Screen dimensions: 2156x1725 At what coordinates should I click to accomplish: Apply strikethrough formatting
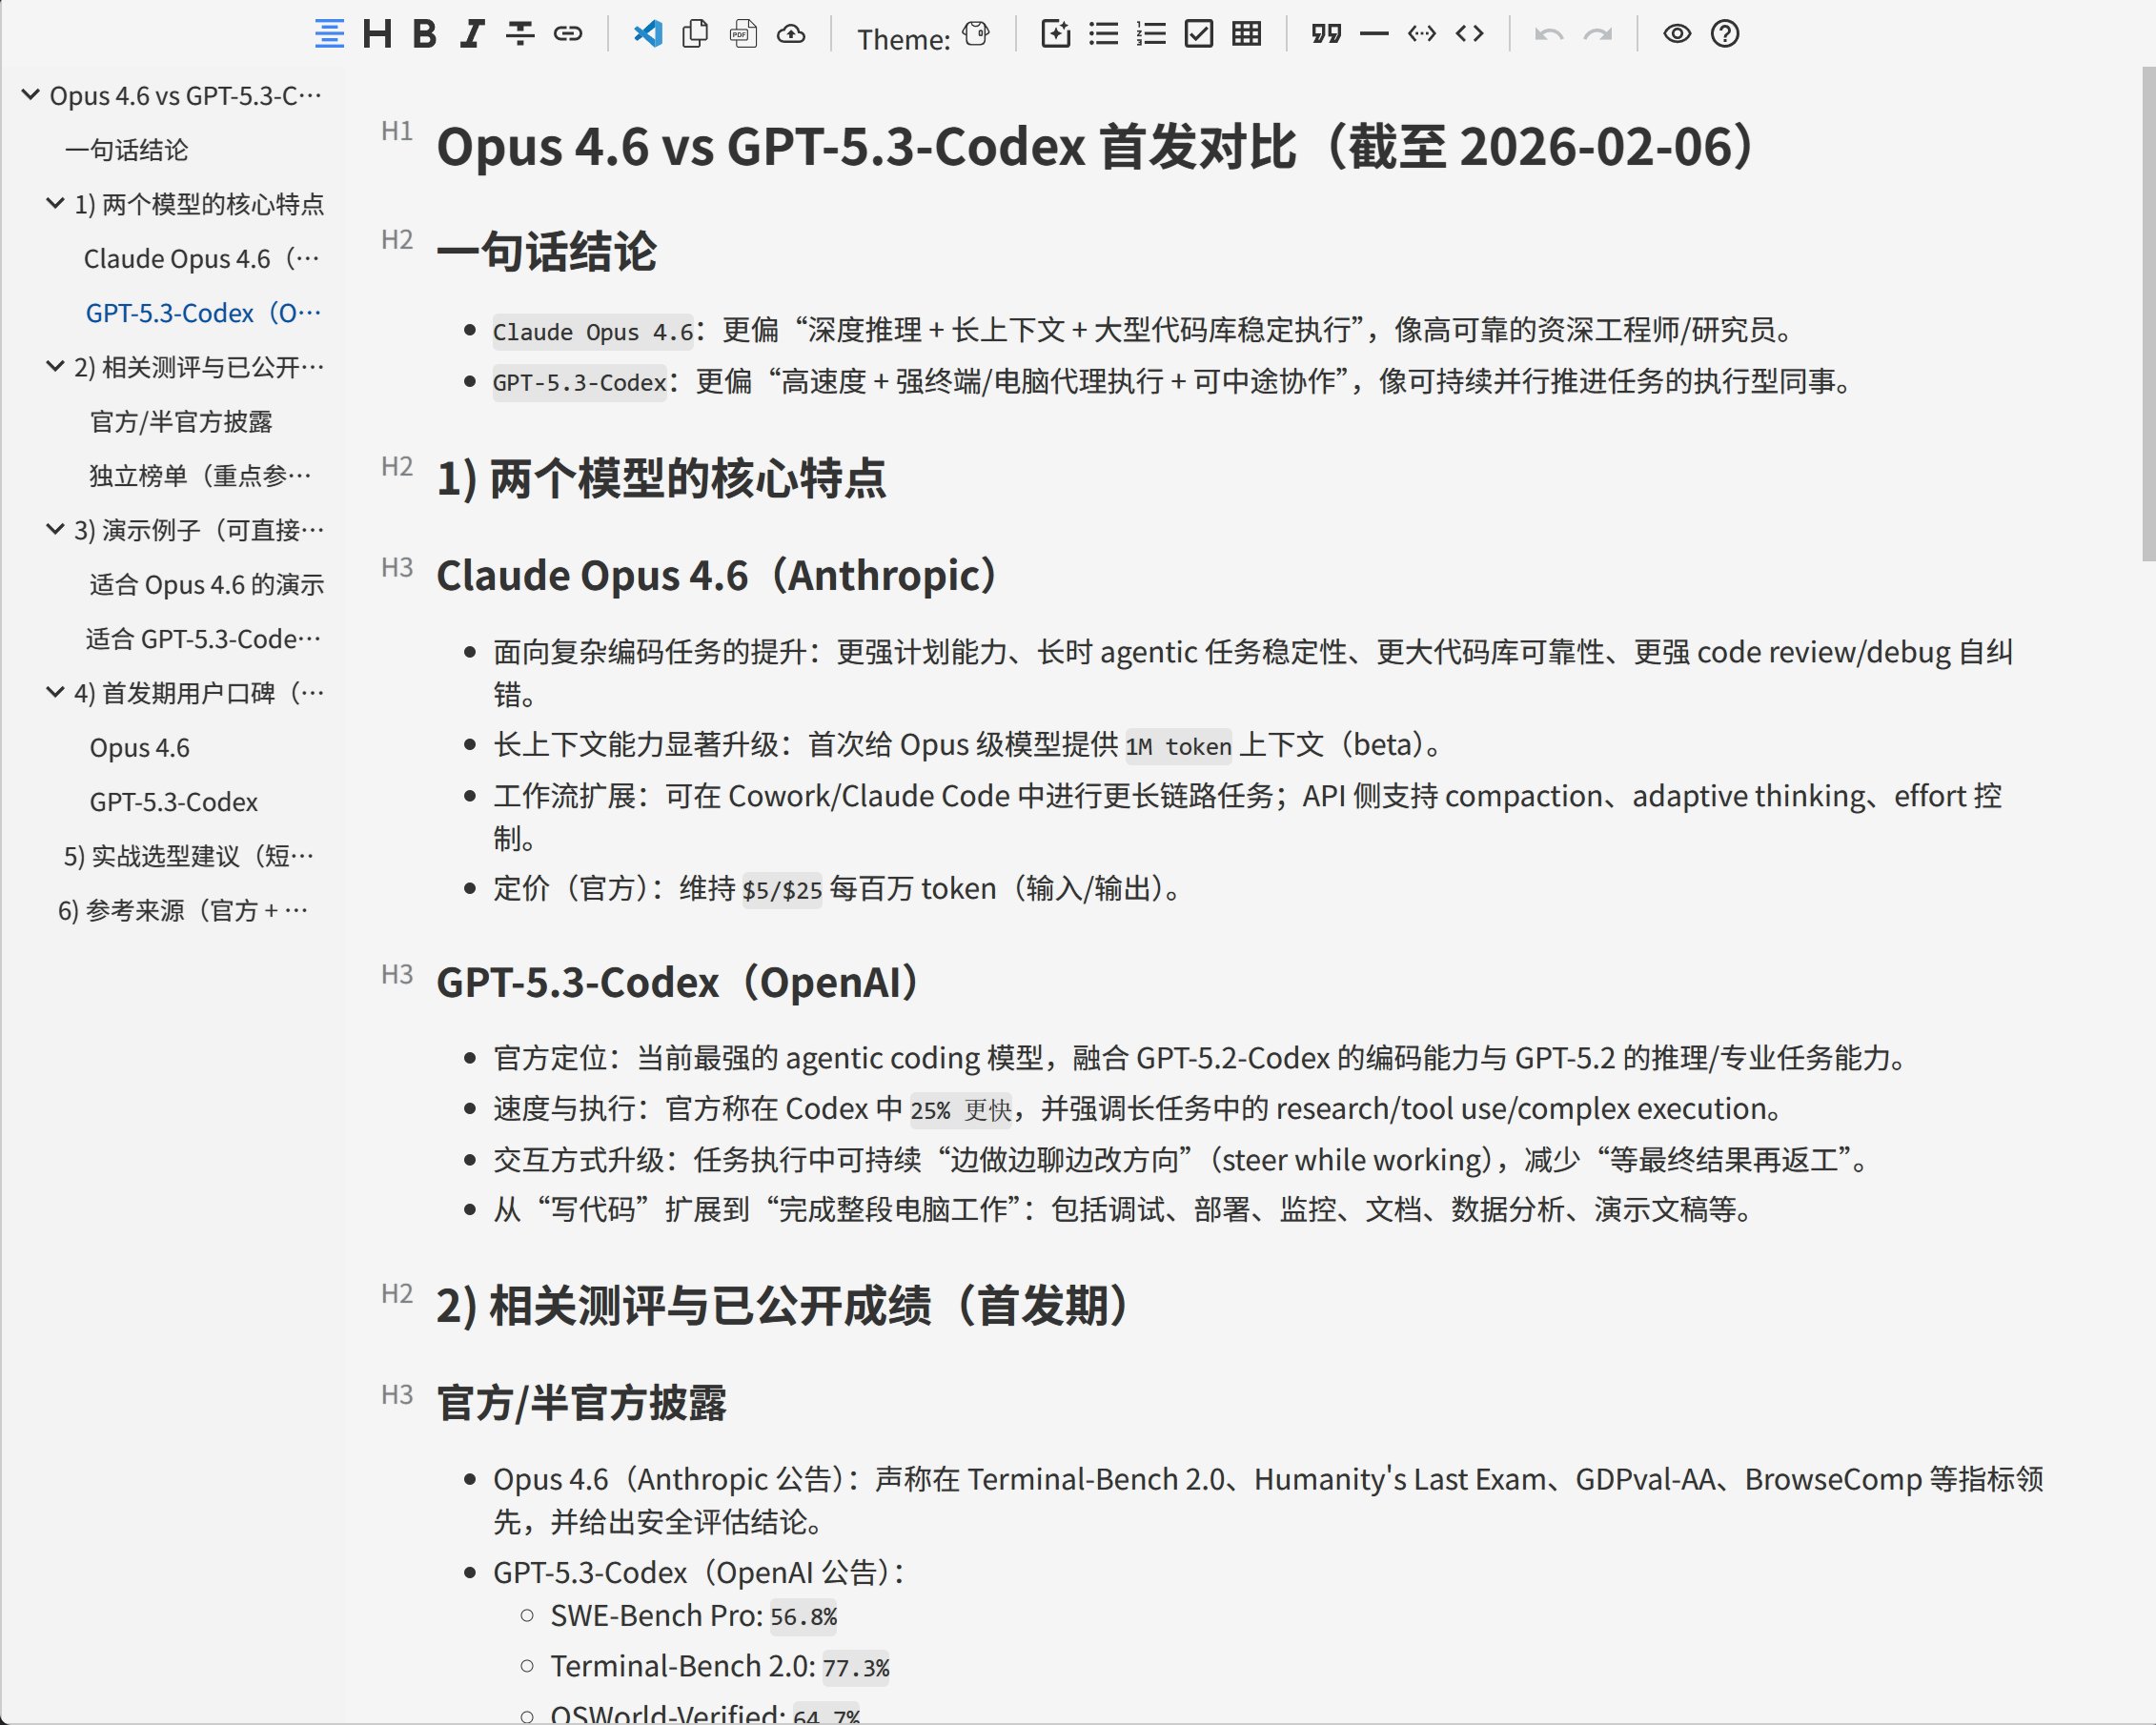tap(519, 34)
